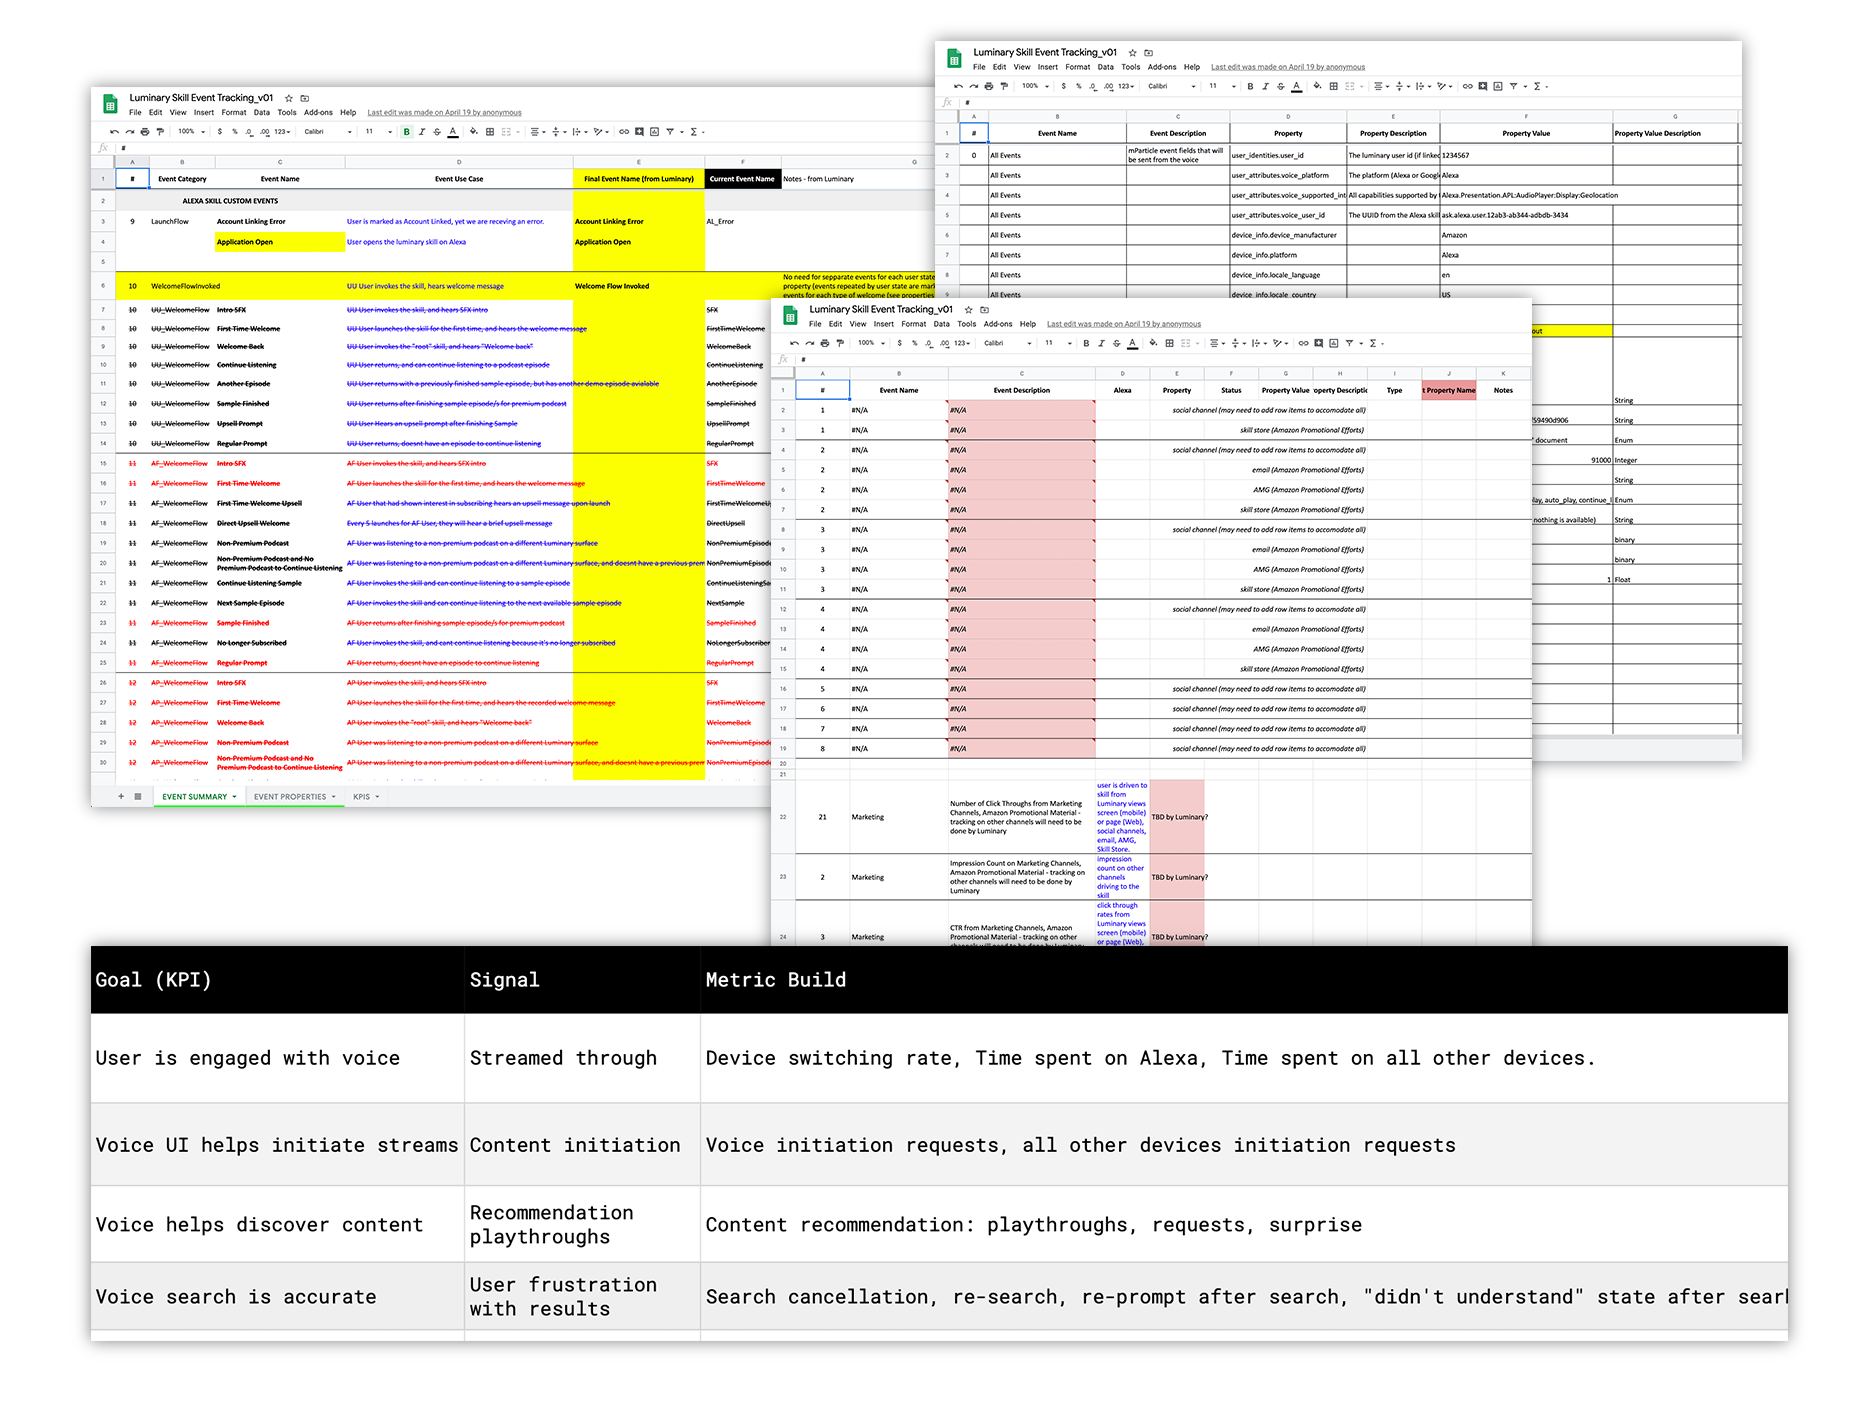Screen dimensions: 1864x1422
Task: Open Calibri font dropdown in top-right window
Action: [1172, 86]
